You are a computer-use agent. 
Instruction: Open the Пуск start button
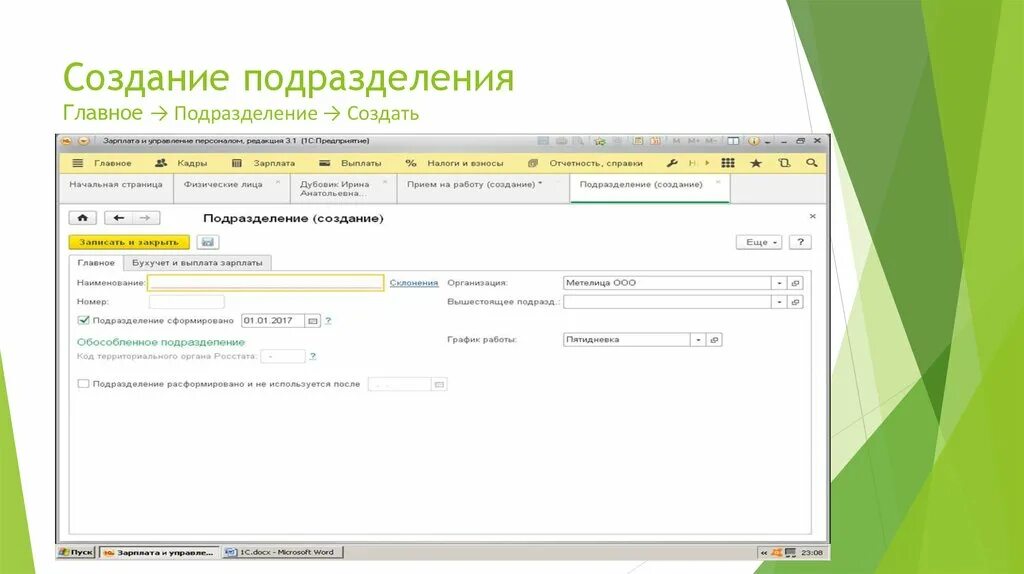[76, 552]
